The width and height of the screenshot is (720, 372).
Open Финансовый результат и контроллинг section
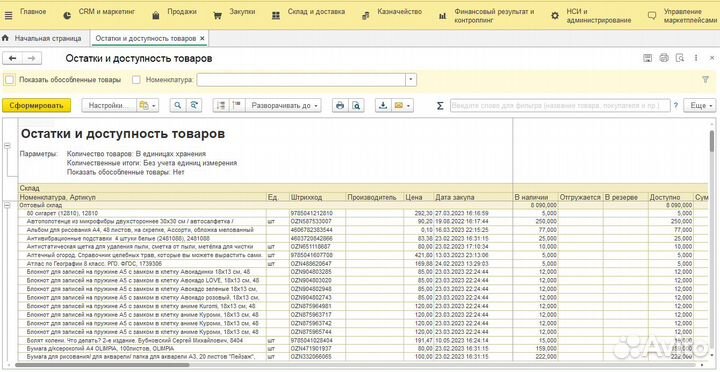[494, 16]
